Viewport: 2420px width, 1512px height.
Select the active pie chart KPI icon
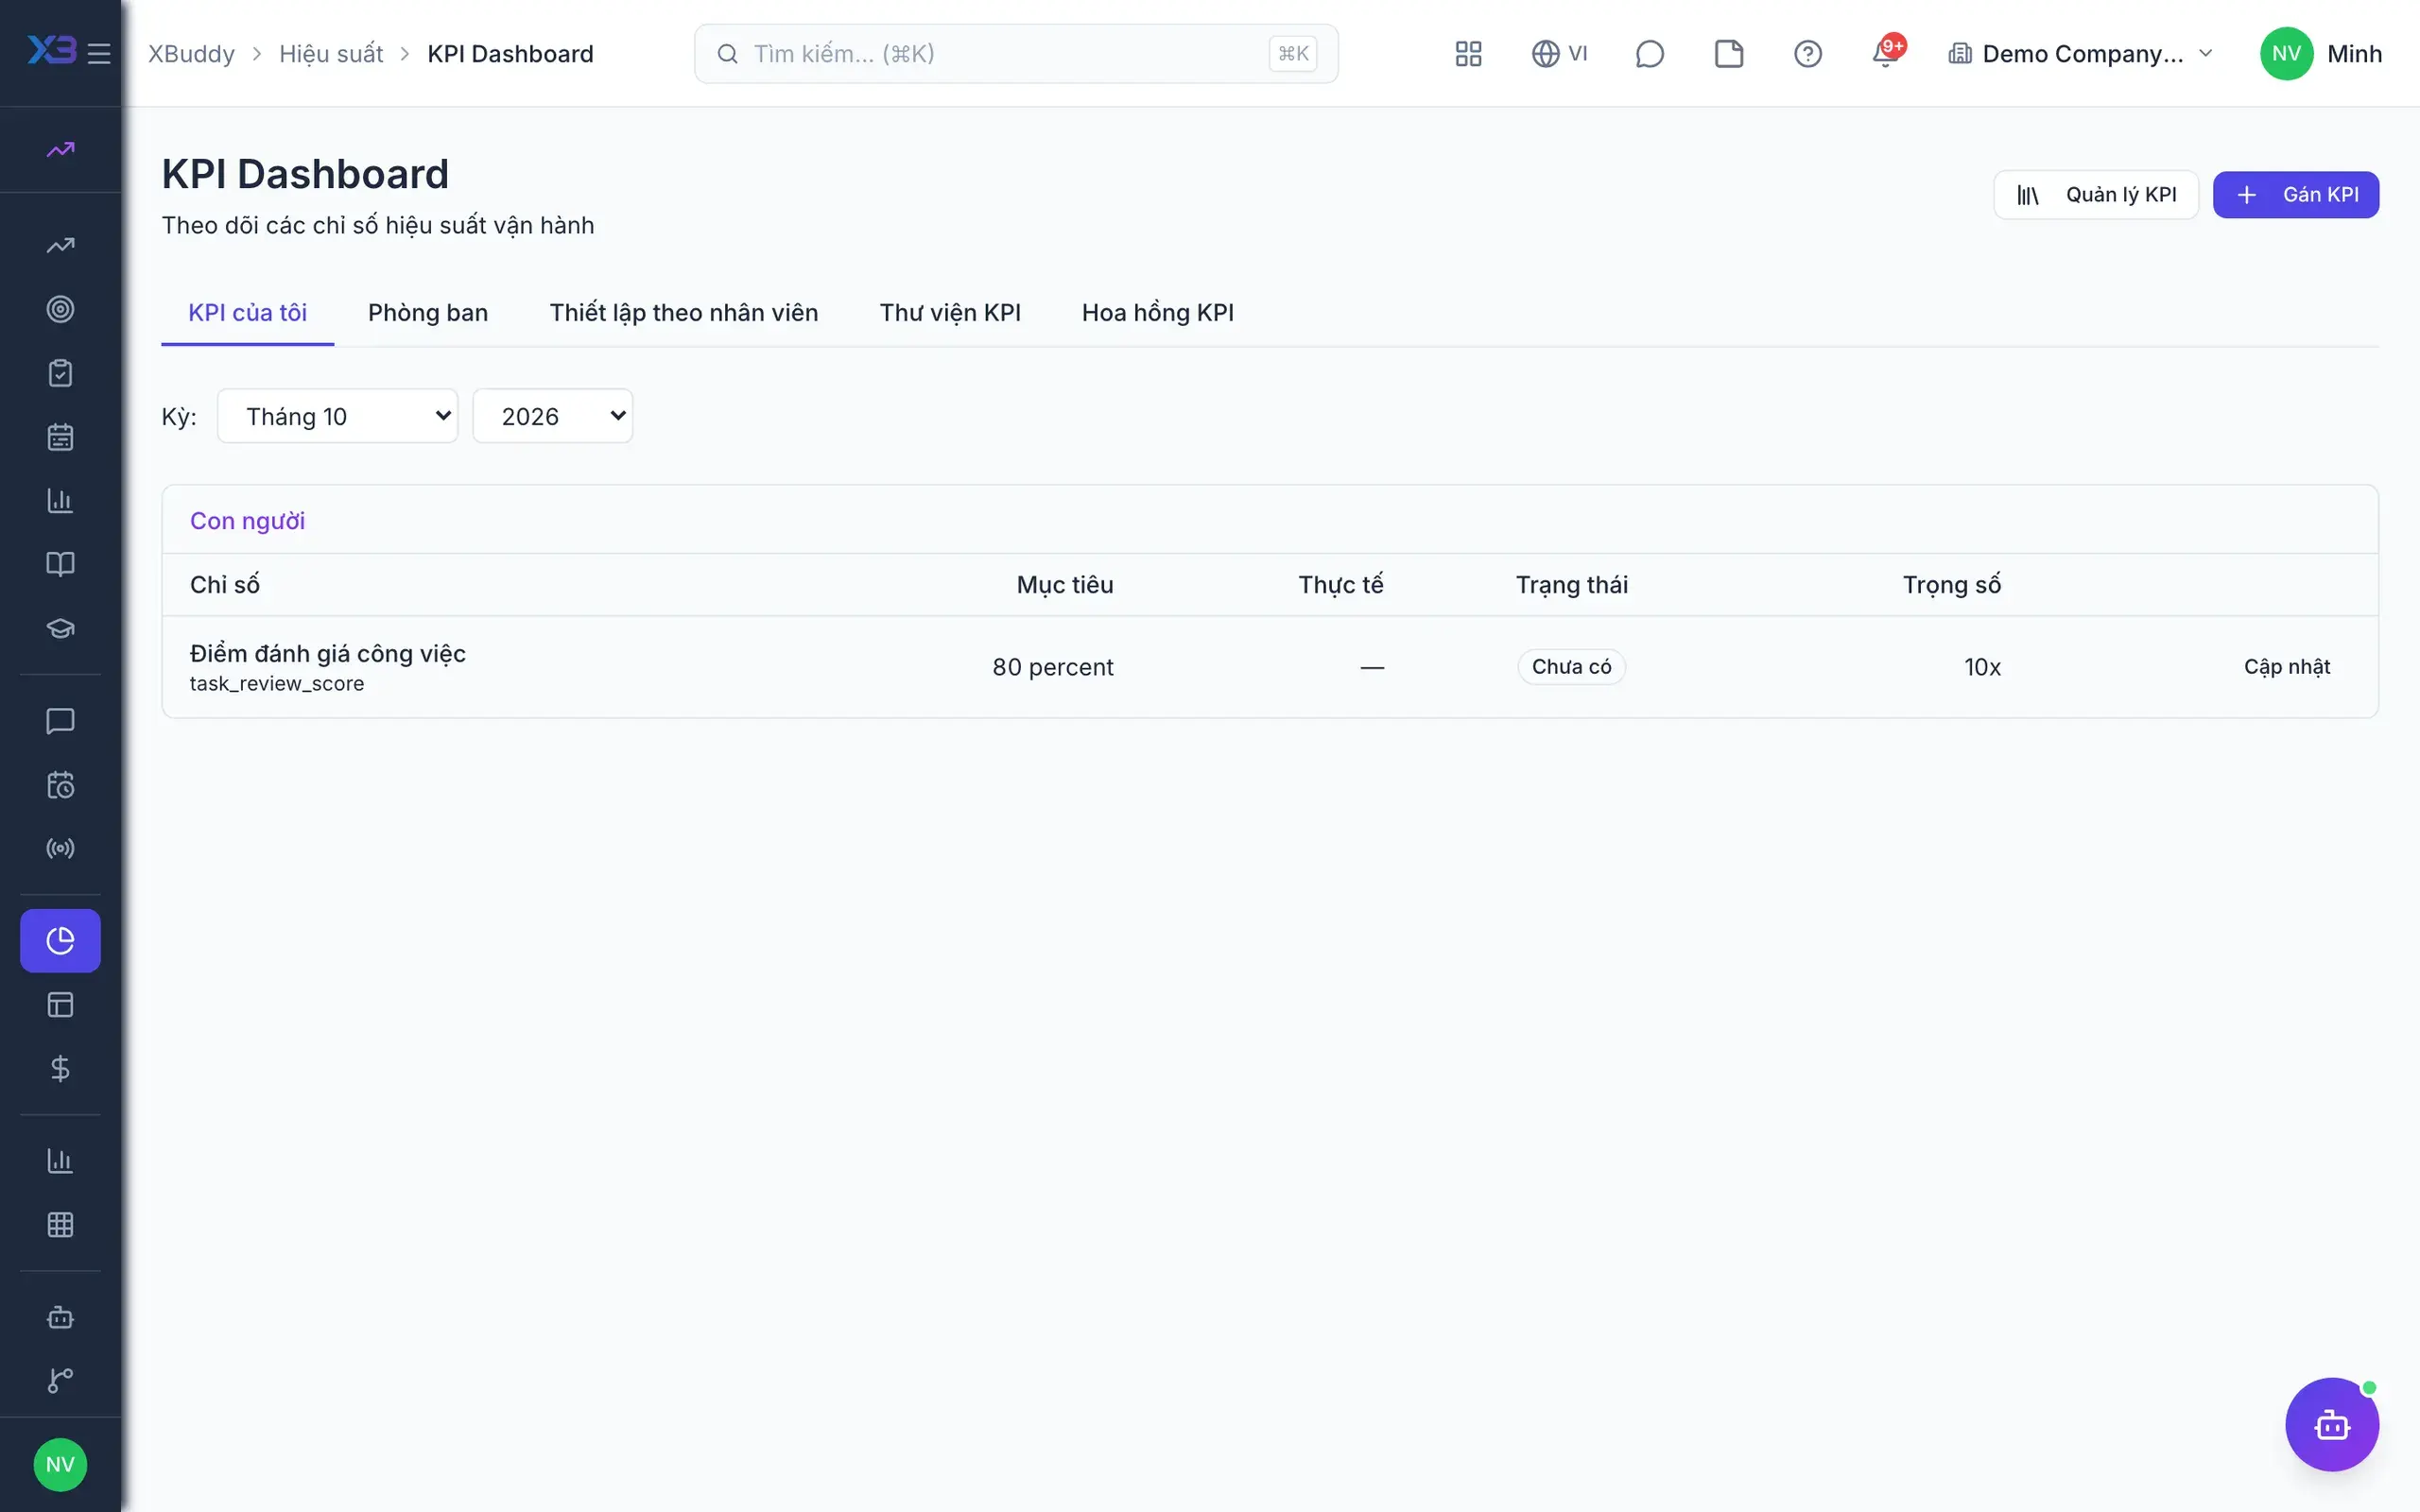(x=60, y=940)
